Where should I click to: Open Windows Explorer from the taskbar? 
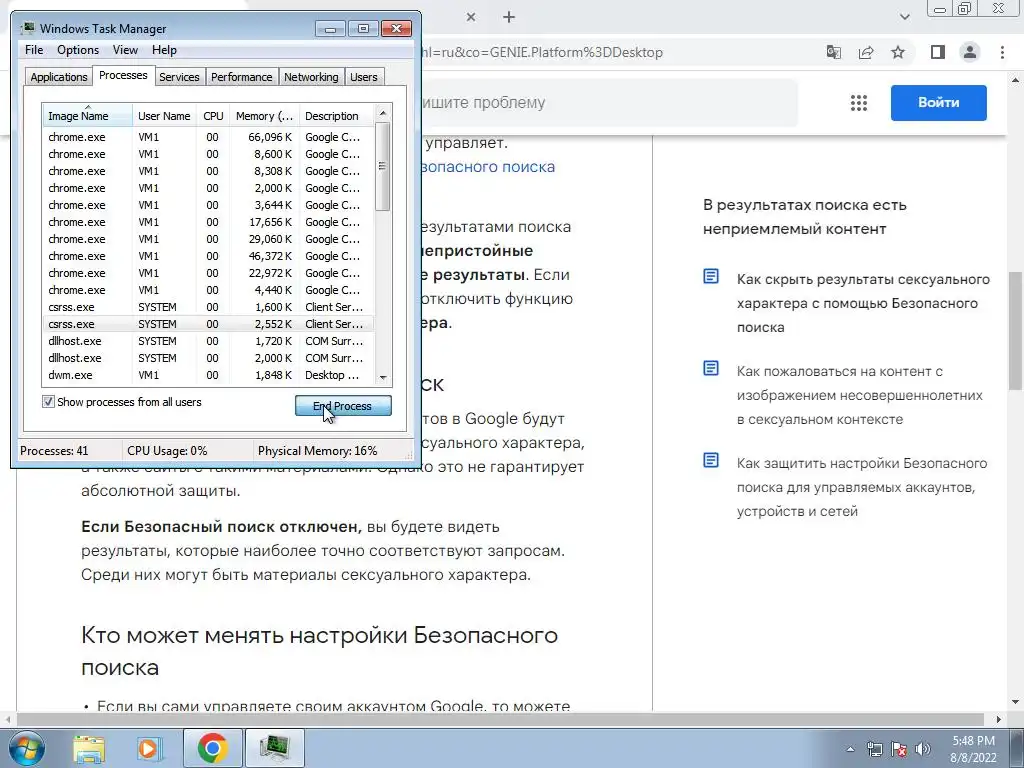89,748
